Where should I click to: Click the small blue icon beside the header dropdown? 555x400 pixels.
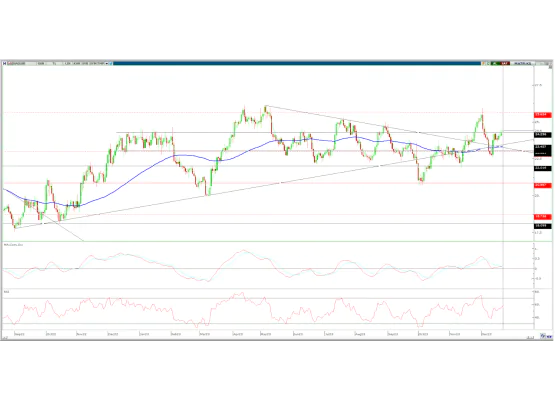click(111, 63)
